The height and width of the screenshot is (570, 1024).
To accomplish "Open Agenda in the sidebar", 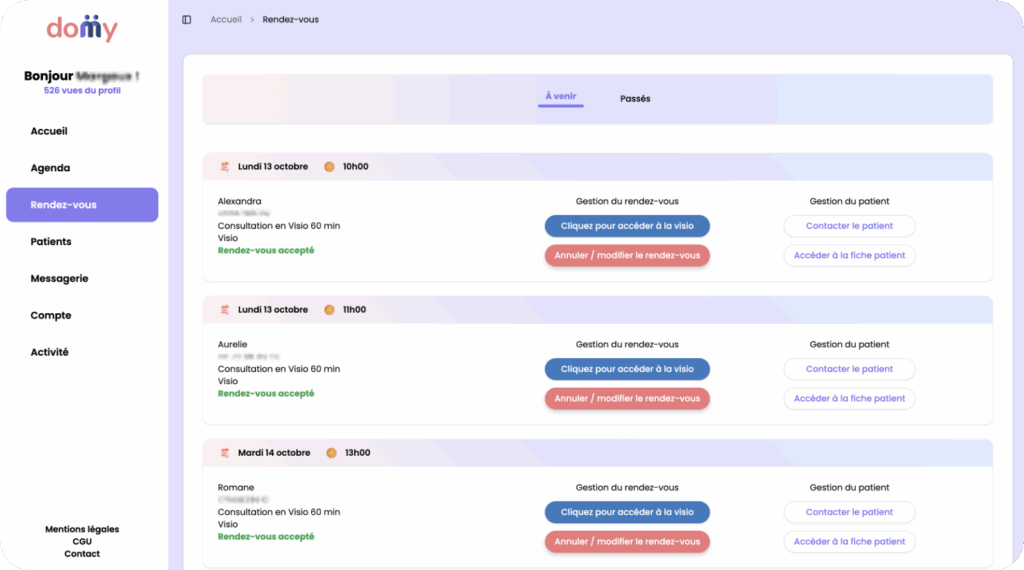I will (51, 168).
